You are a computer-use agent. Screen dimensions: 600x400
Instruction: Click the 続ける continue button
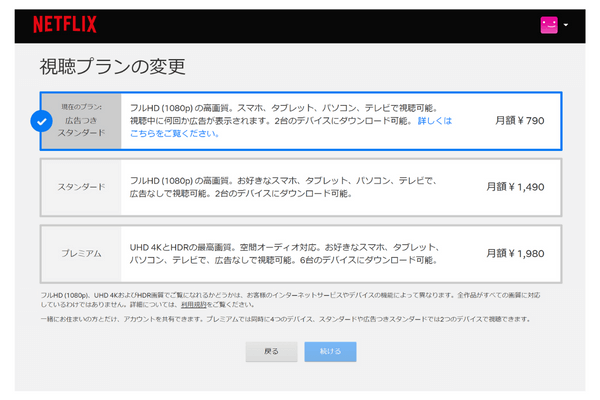[x=330, y=351]
